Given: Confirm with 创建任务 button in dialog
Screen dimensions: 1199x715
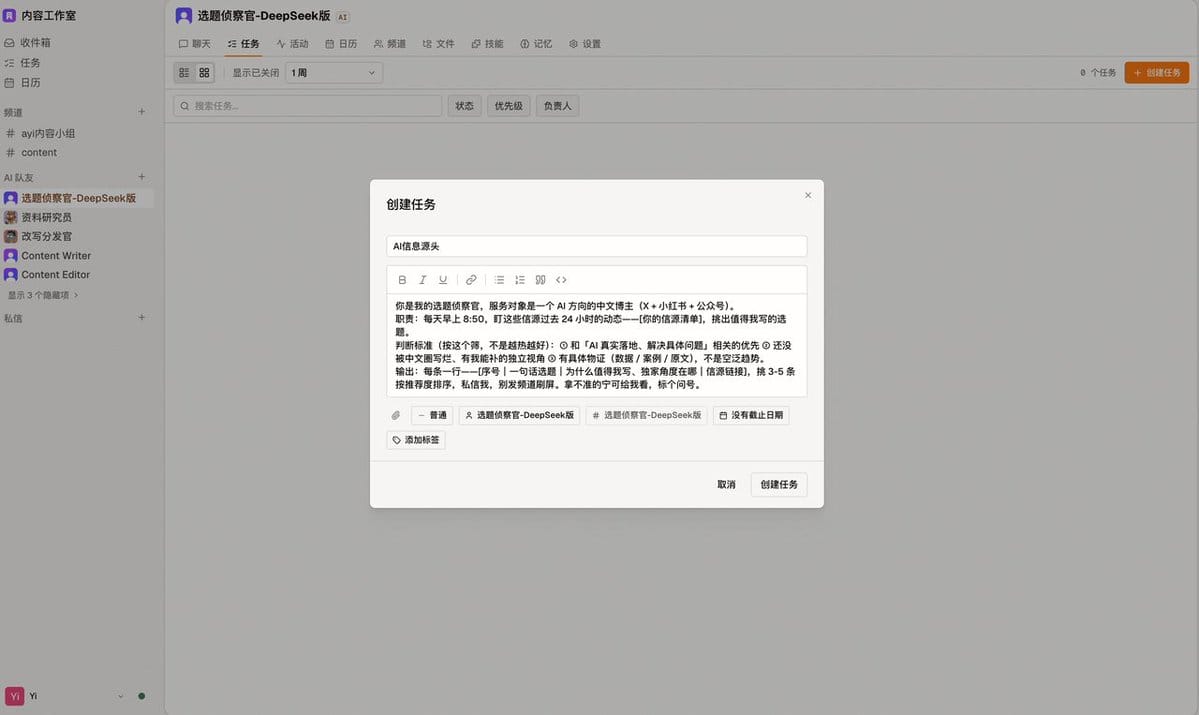Looking at the screenshot, I should click(778, 485).
